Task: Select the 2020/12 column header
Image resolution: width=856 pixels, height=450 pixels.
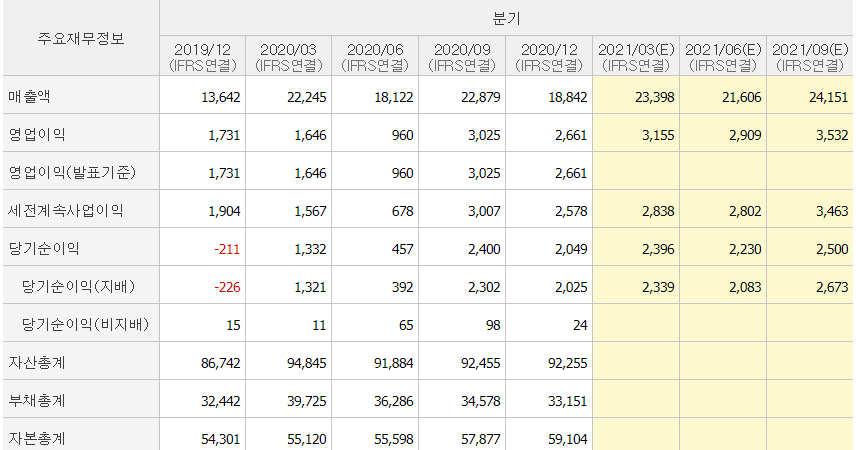Action: [x=549, y=57]
